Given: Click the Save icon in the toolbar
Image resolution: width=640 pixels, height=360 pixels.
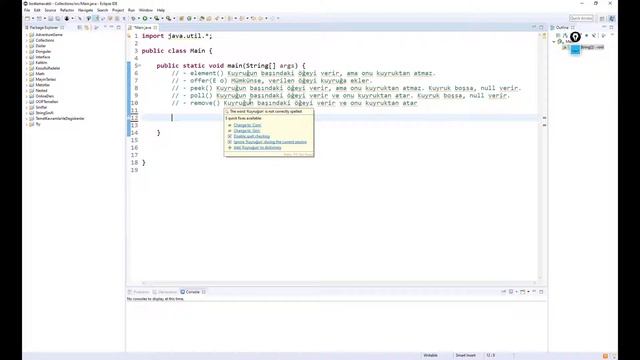Looking at the screenshot, I should tap(50, 18).
